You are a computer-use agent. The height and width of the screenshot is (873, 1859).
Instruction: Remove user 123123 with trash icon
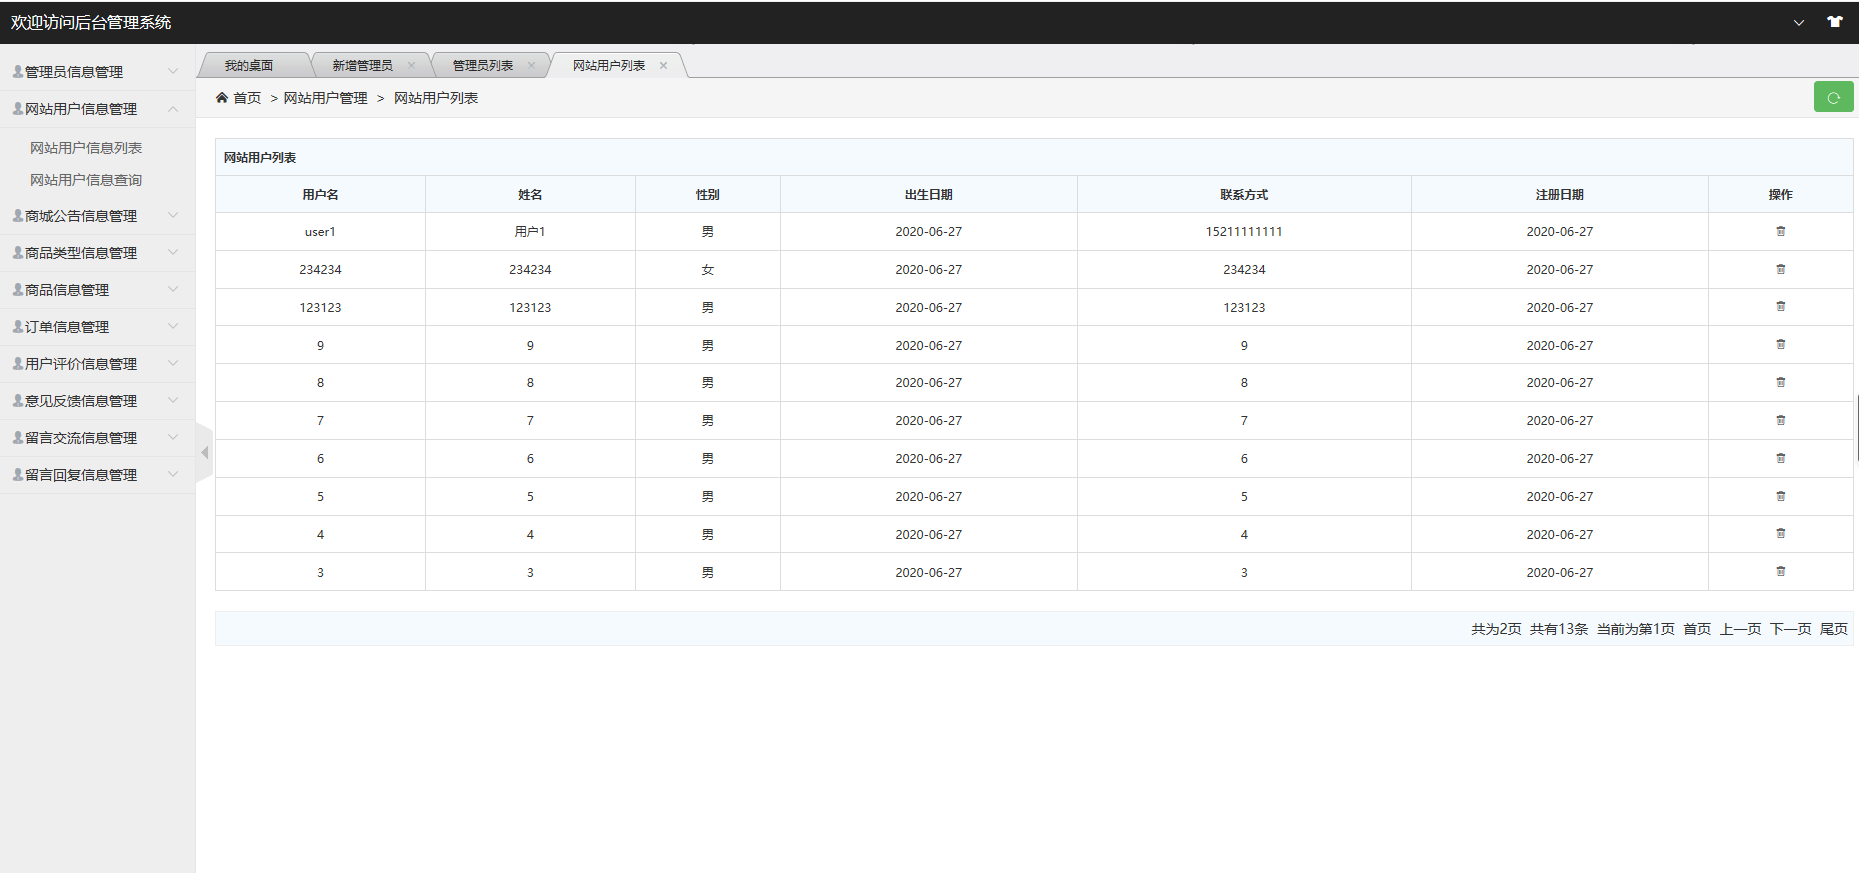(x=1780, y=307)
